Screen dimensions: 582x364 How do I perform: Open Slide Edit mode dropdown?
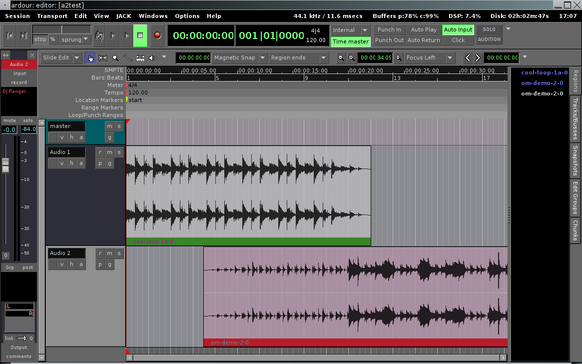pyautogui.click(x=61, y=58)
